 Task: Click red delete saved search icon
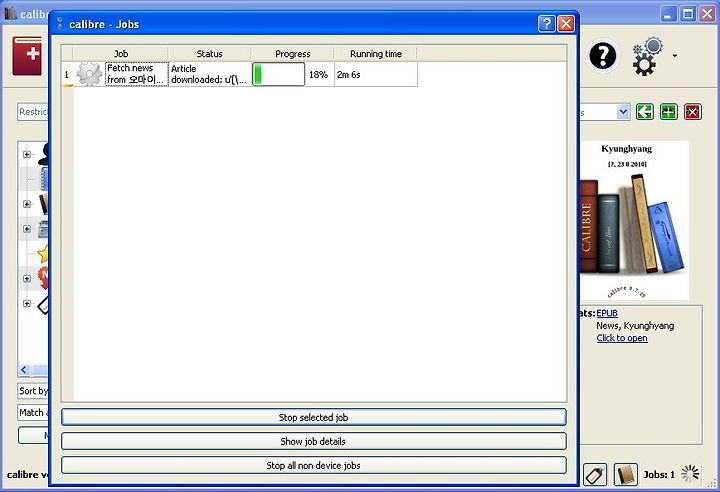693,112
